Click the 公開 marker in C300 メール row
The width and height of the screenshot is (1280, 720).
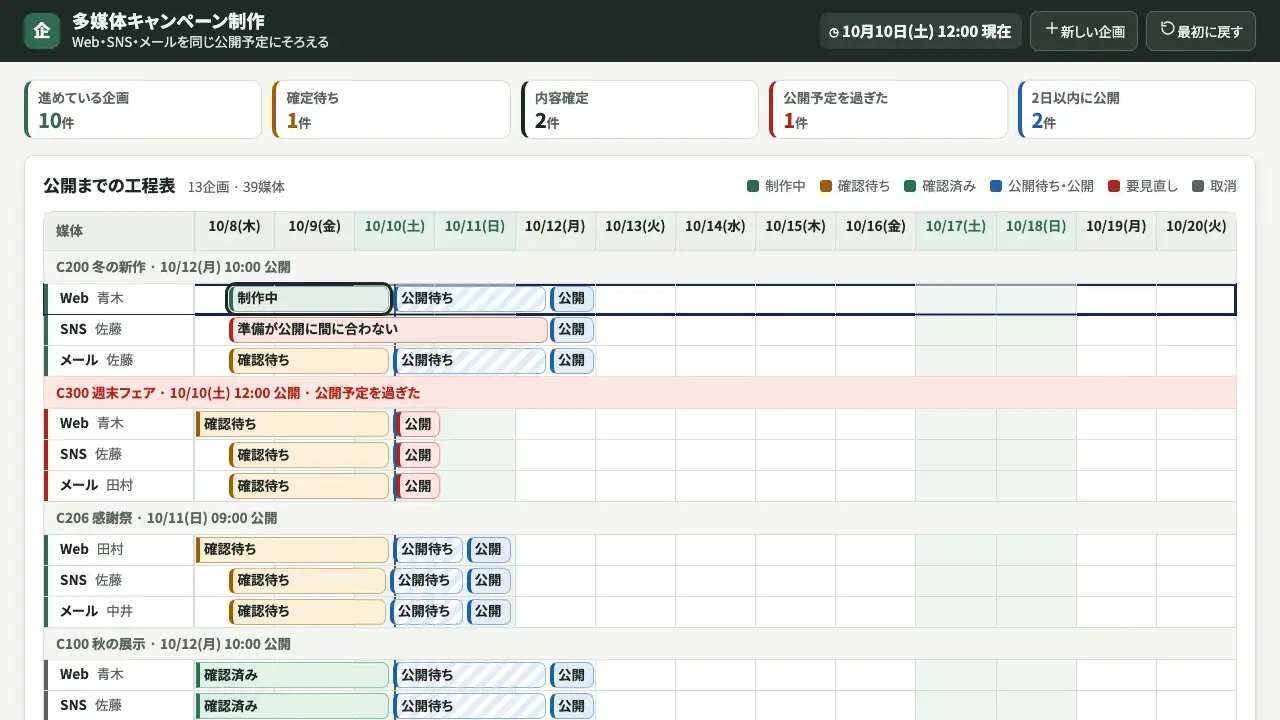pos(418,486)
